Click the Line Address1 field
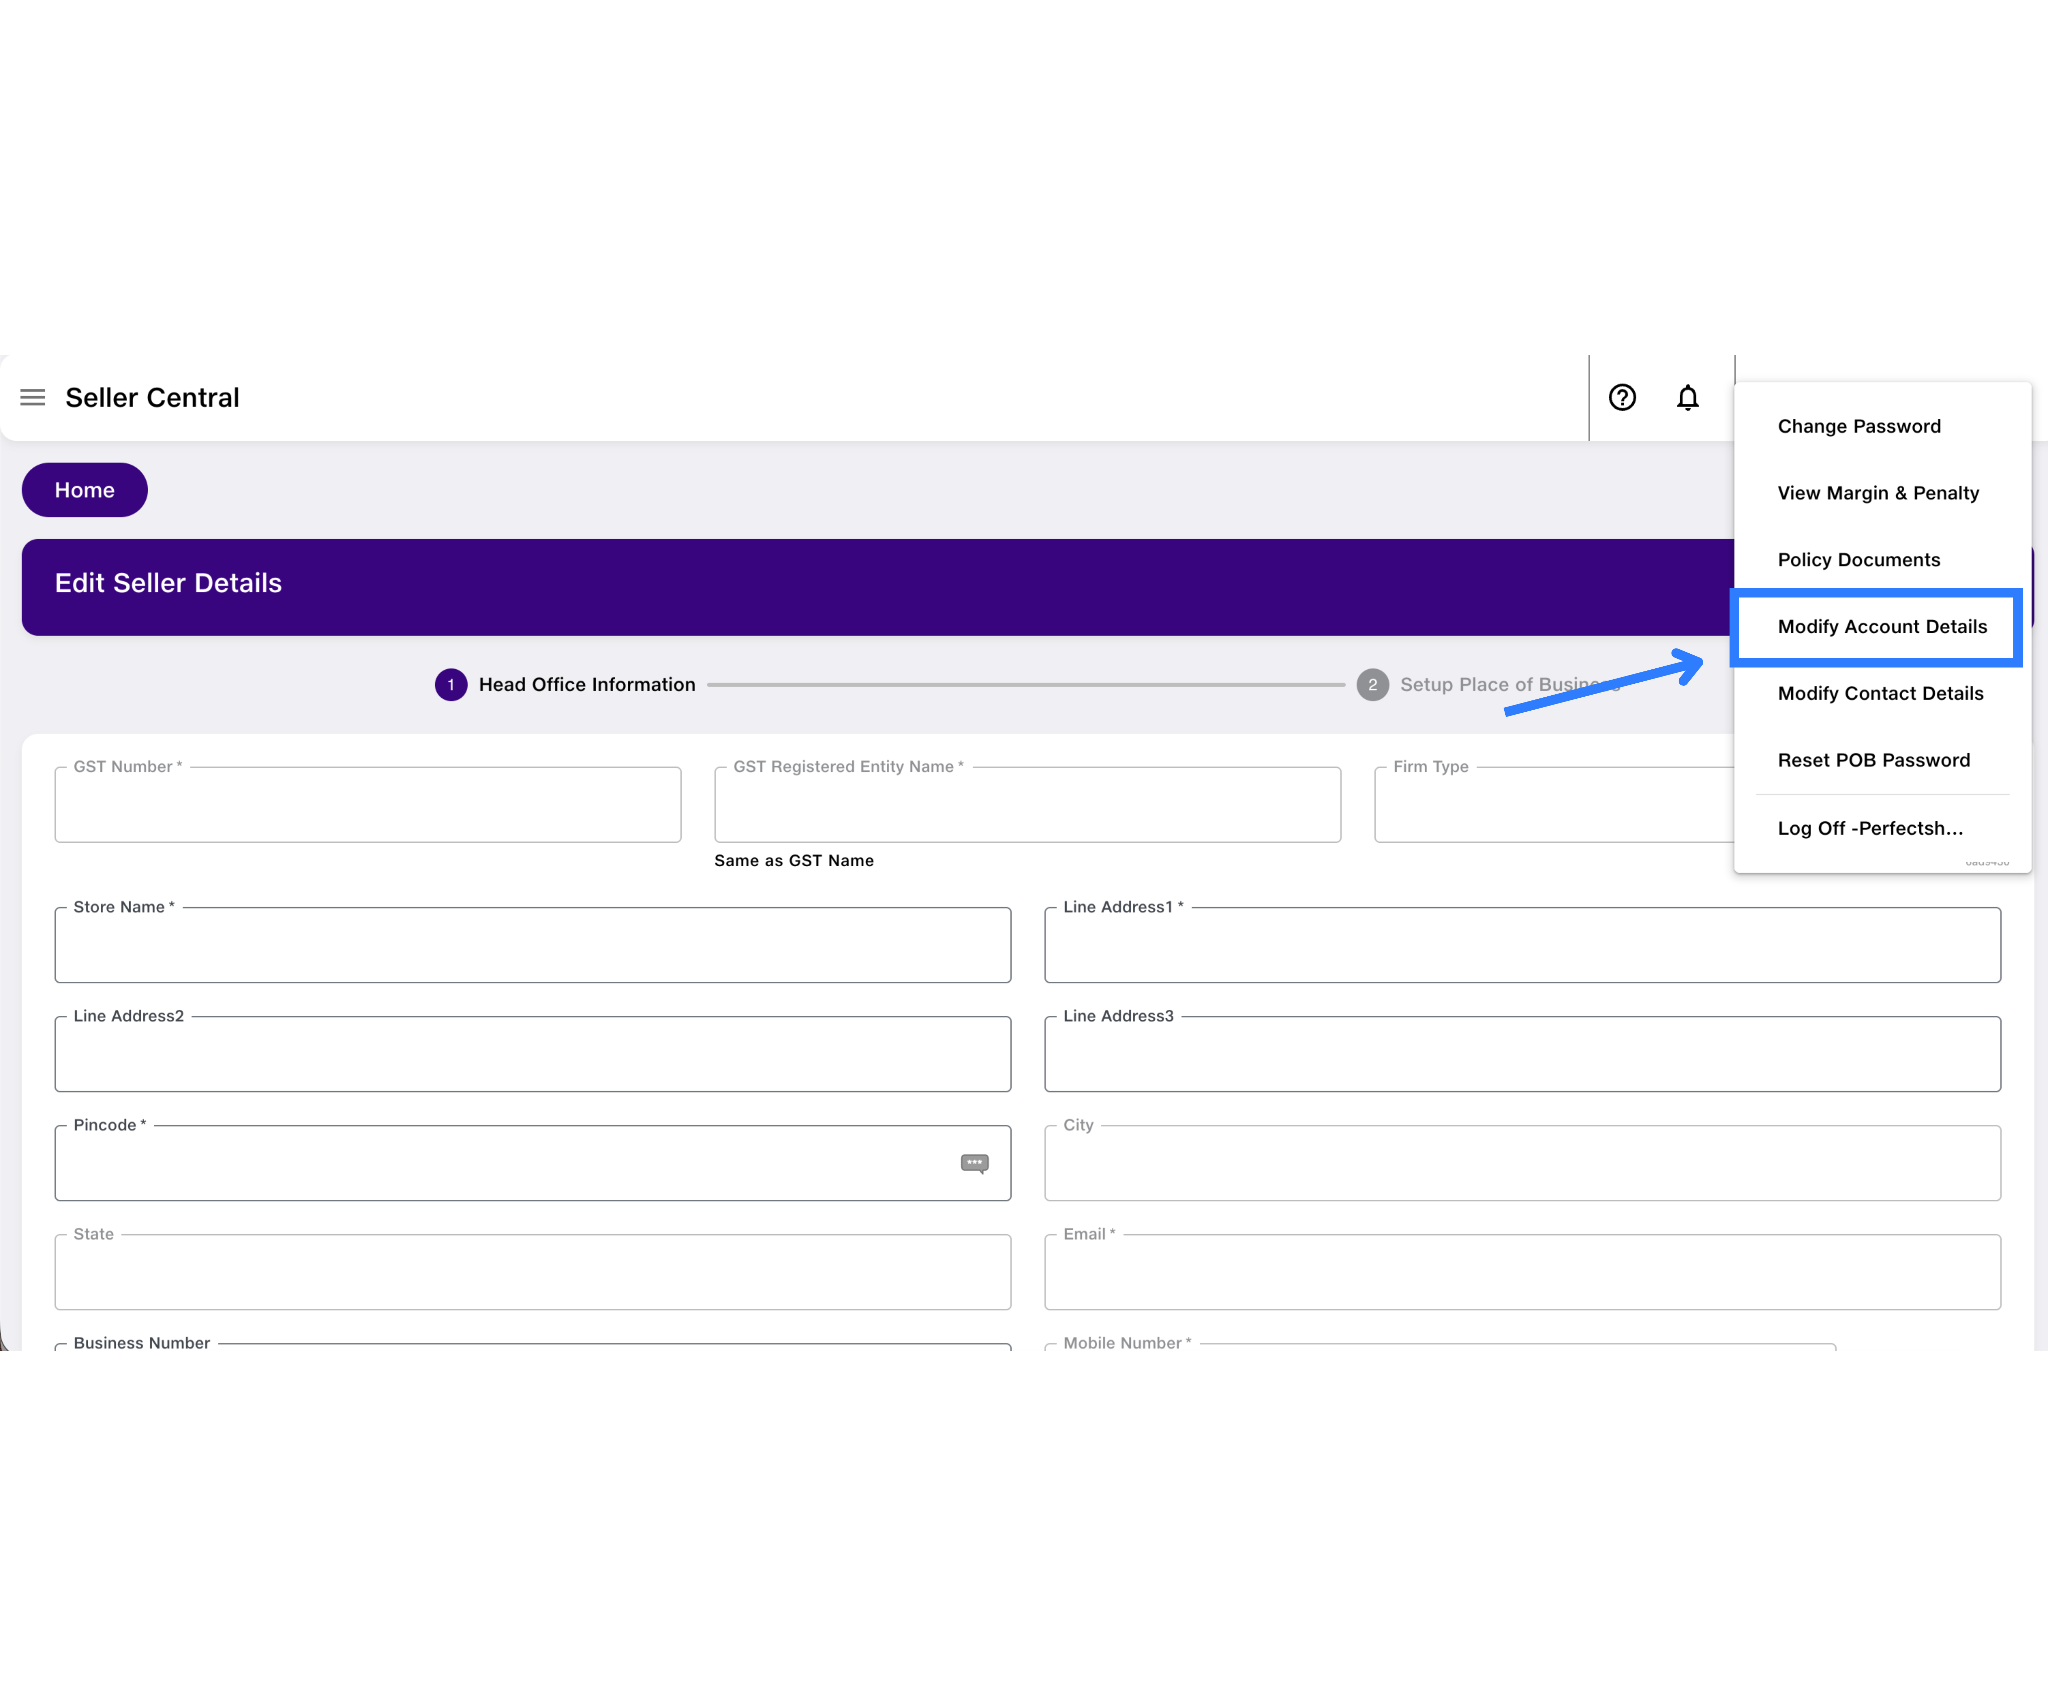Viewport: 2048px width, 1707px height. click(1522, 944)
